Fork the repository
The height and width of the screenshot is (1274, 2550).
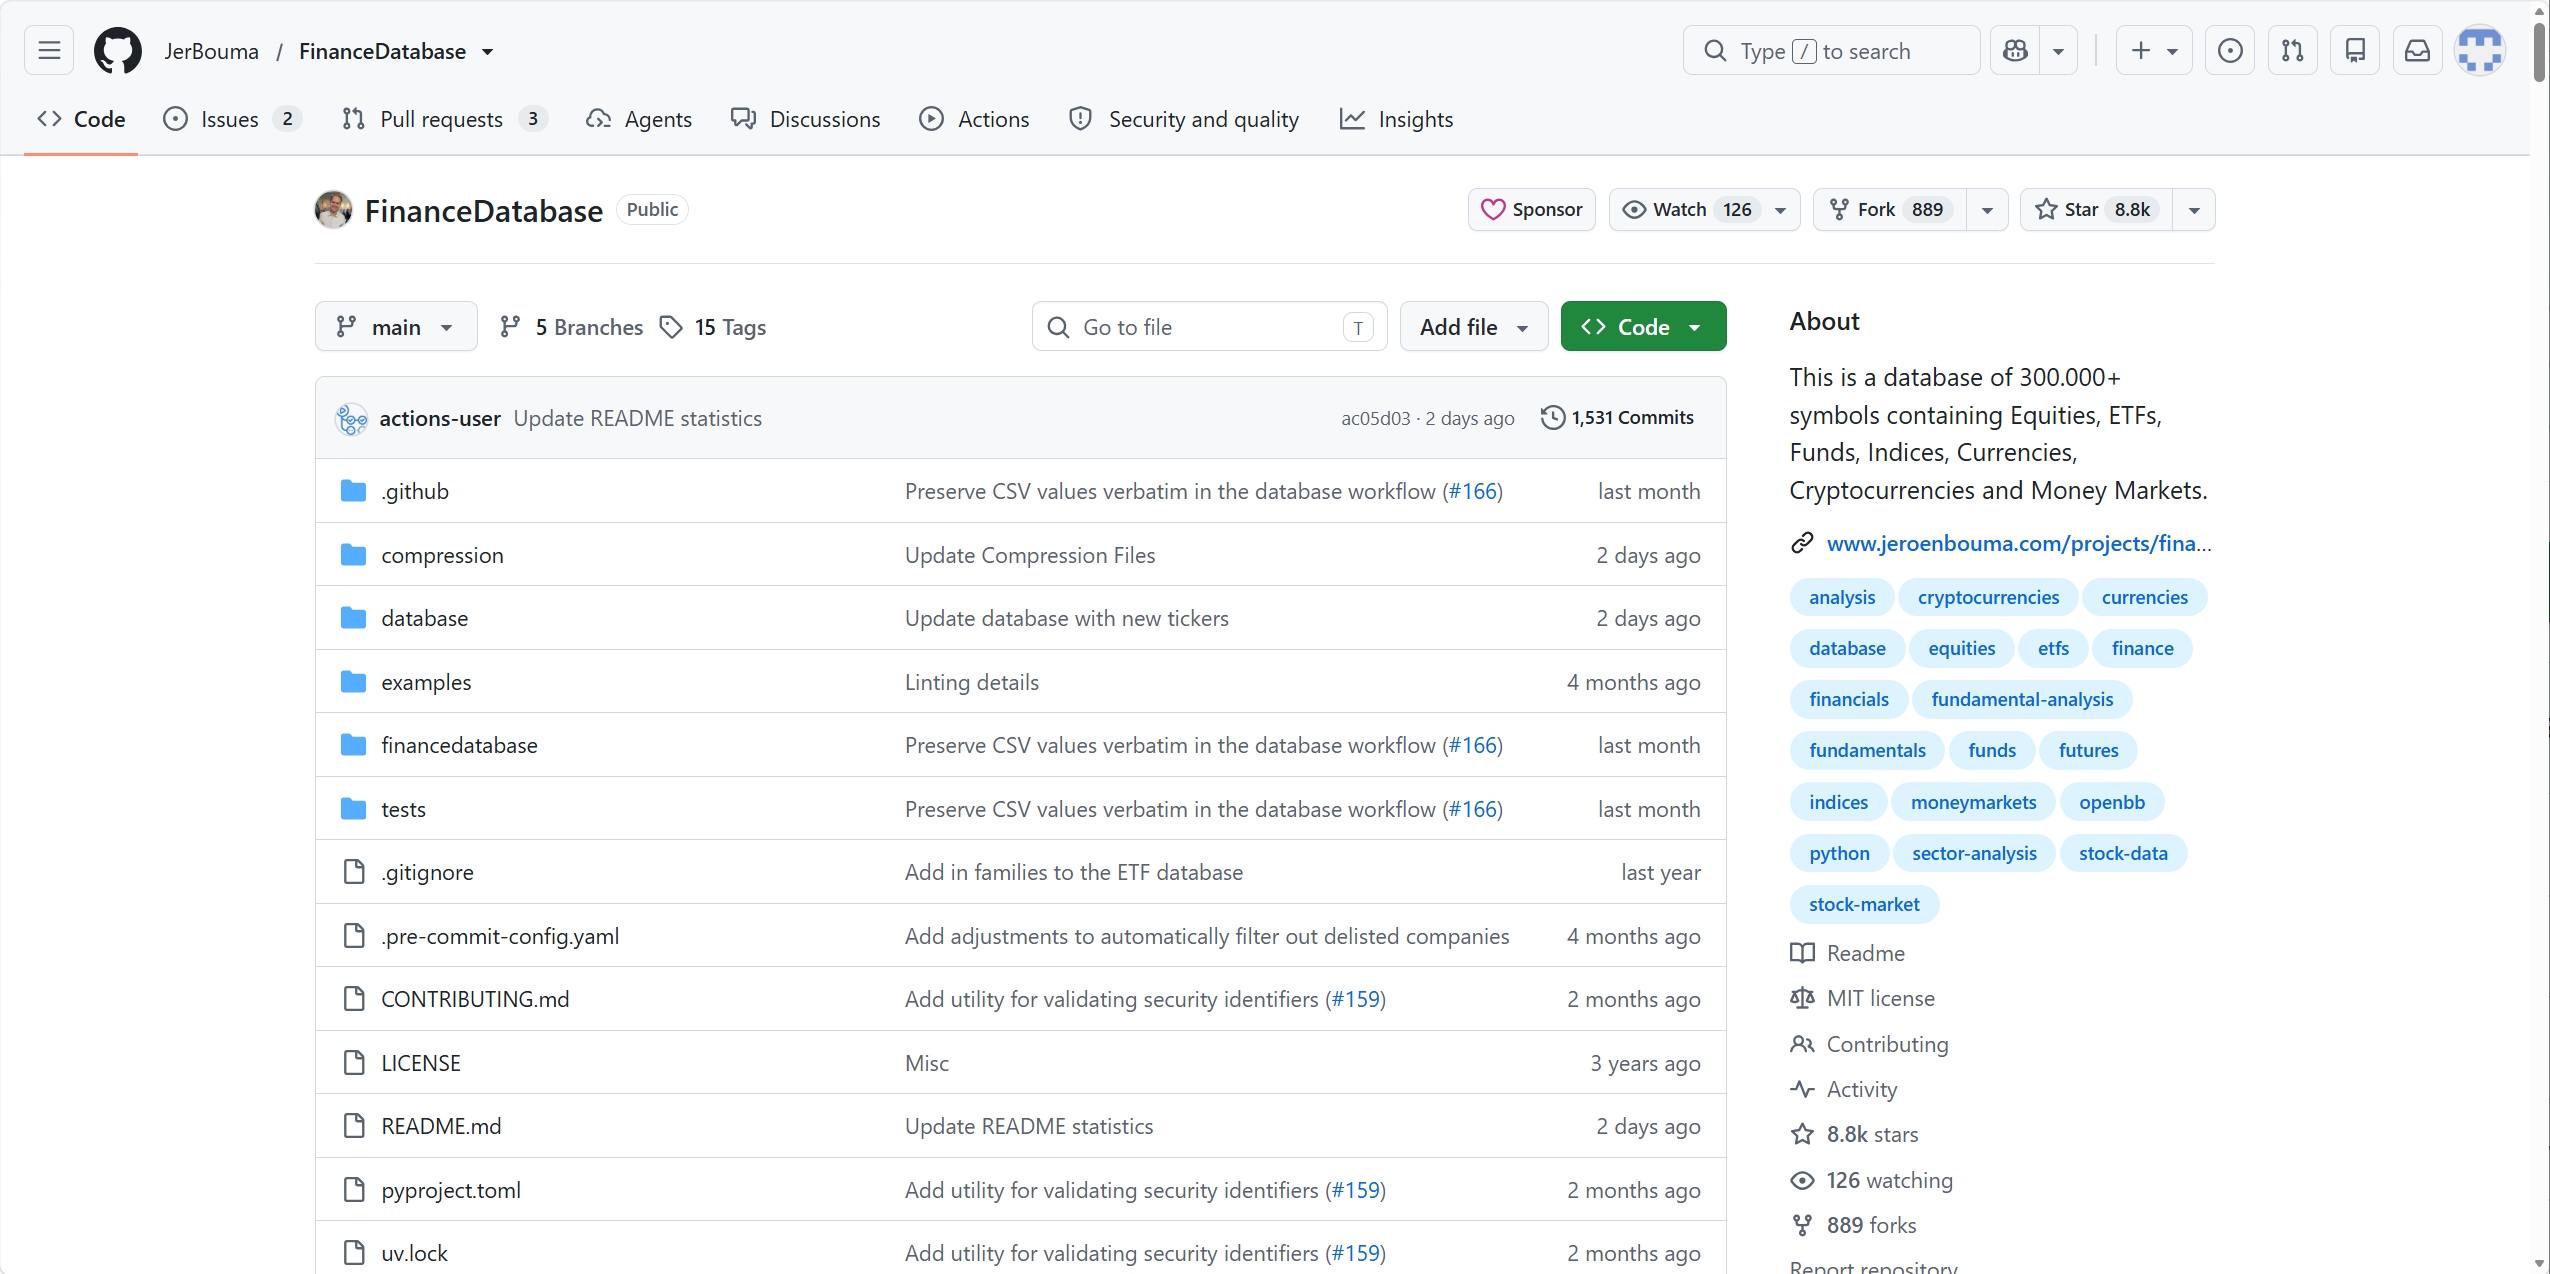1889,210
